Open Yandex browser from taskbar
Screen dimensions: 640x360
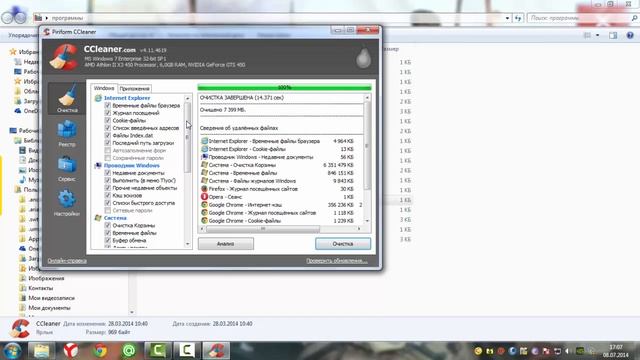point(71,351)
